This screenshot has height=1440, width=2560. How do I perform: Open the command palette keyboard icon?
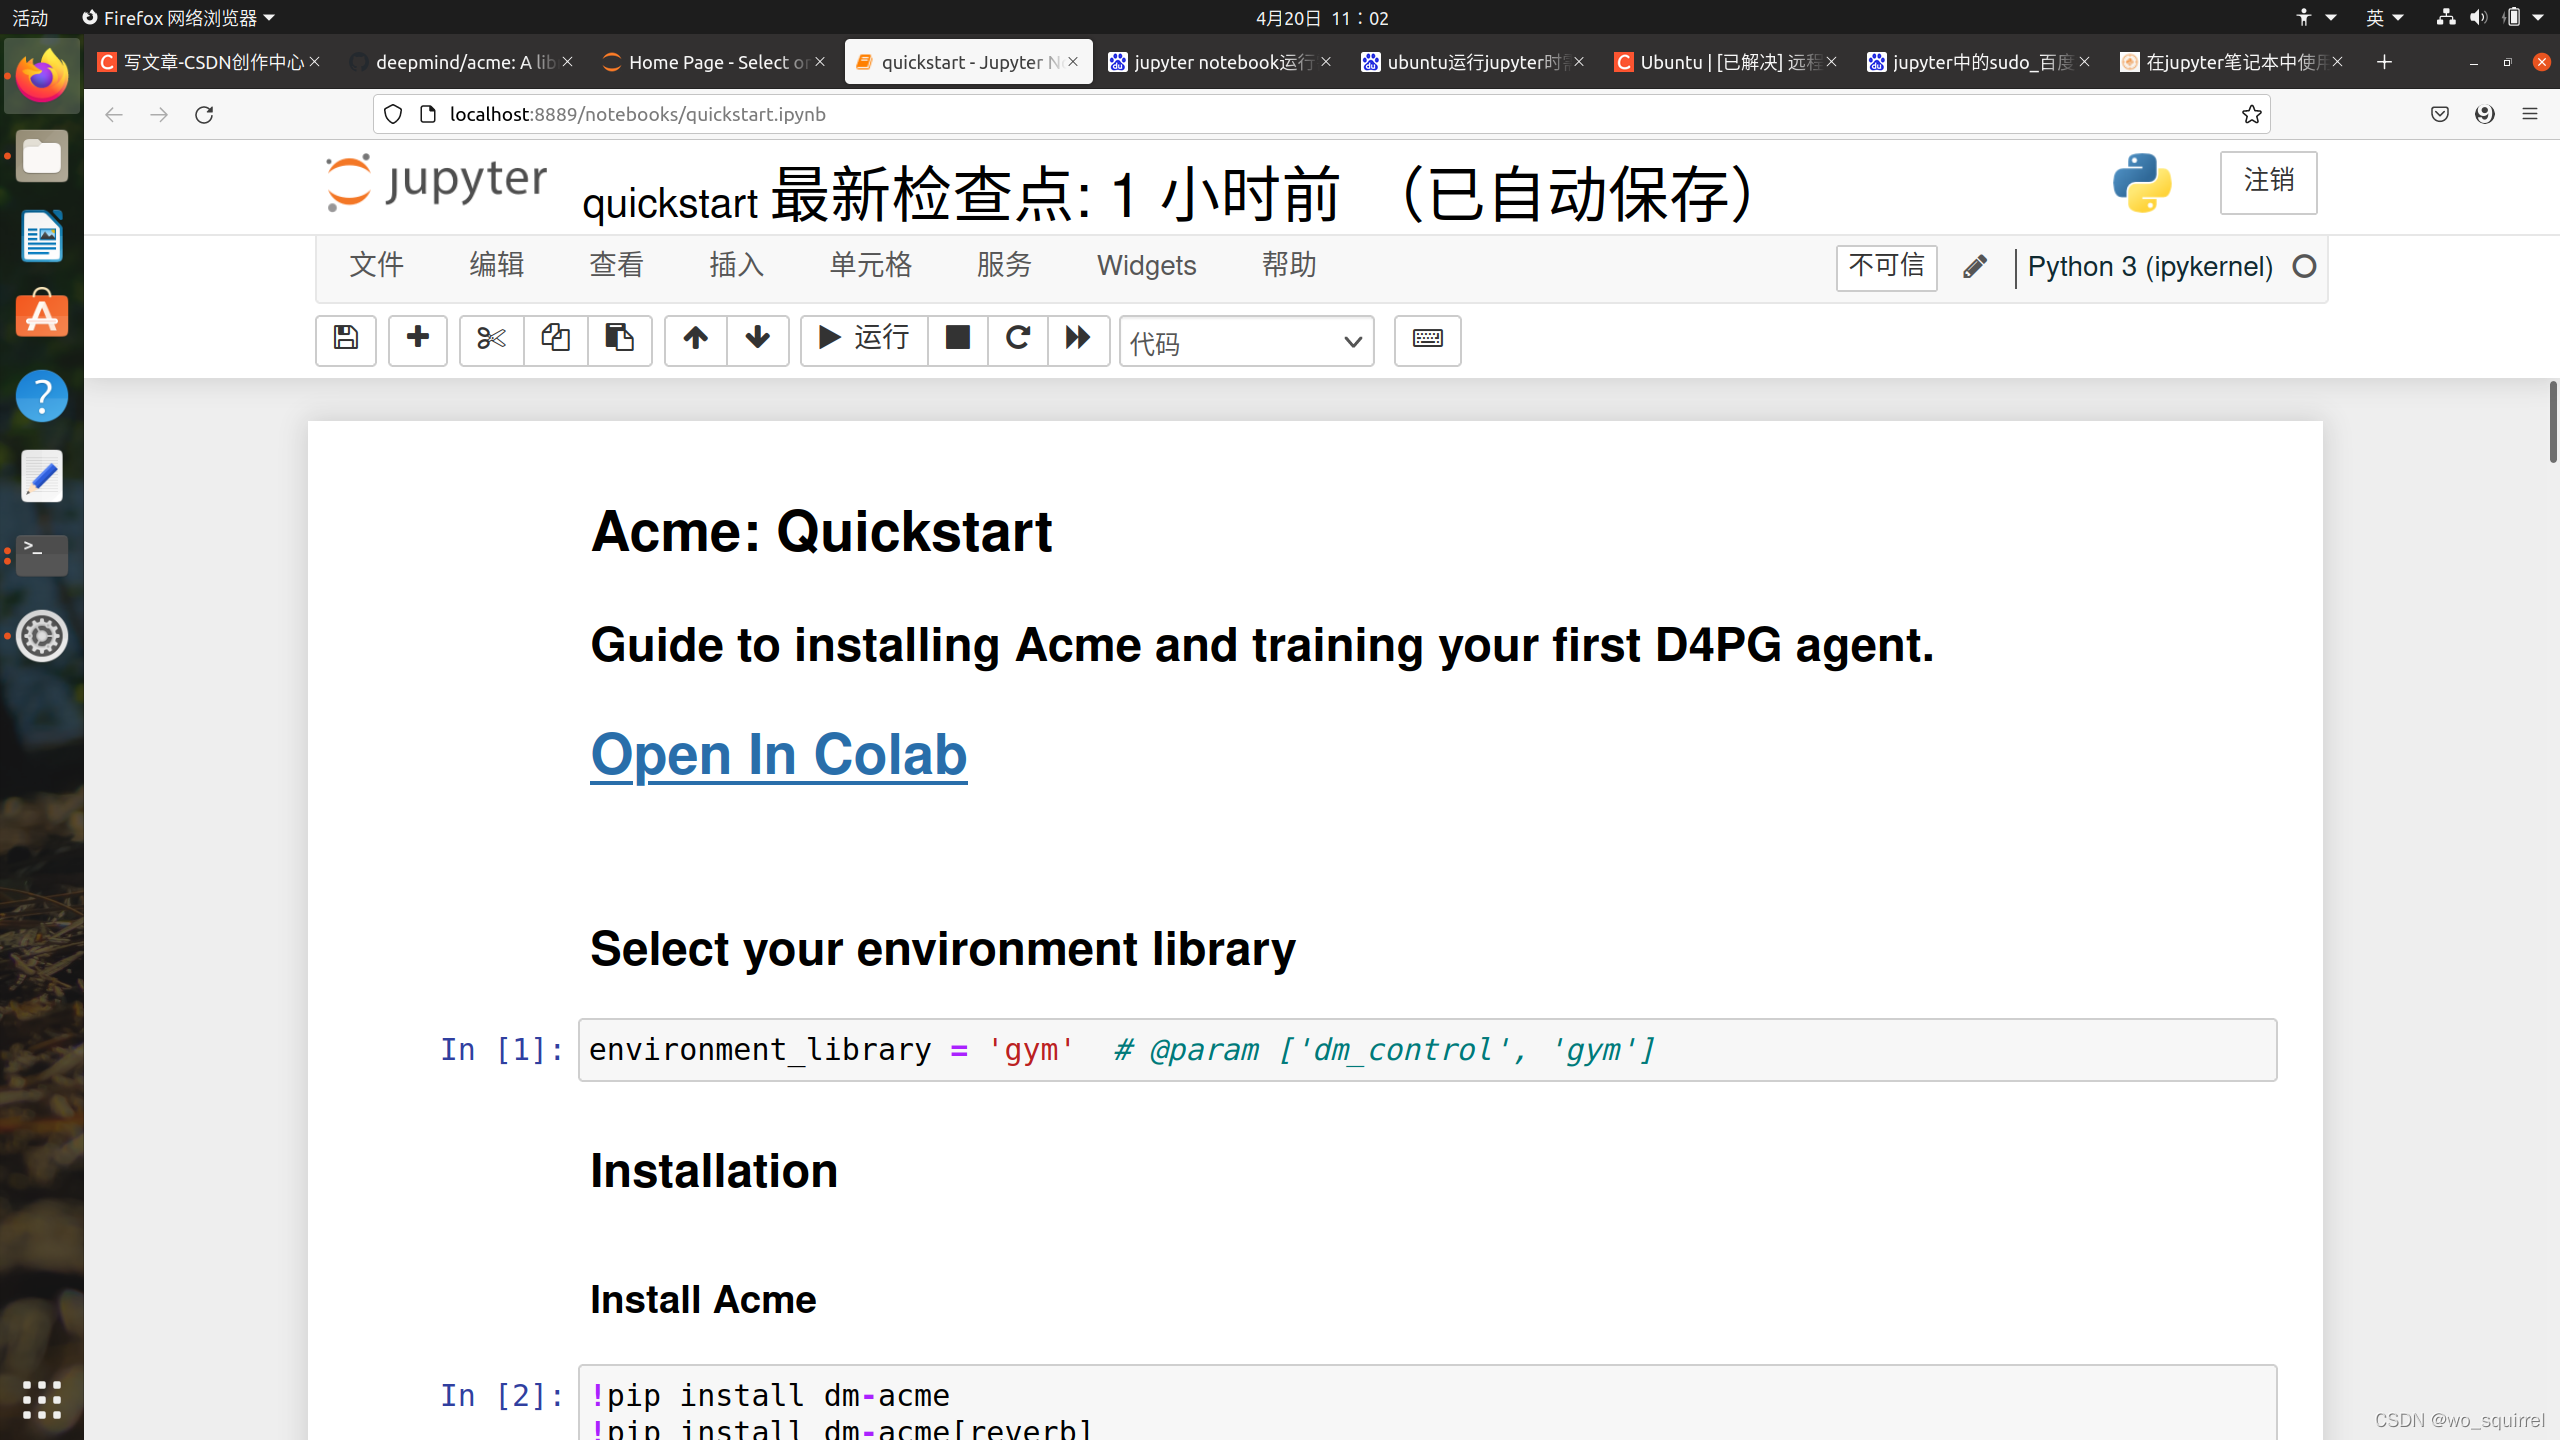[x=1427, y=340]
